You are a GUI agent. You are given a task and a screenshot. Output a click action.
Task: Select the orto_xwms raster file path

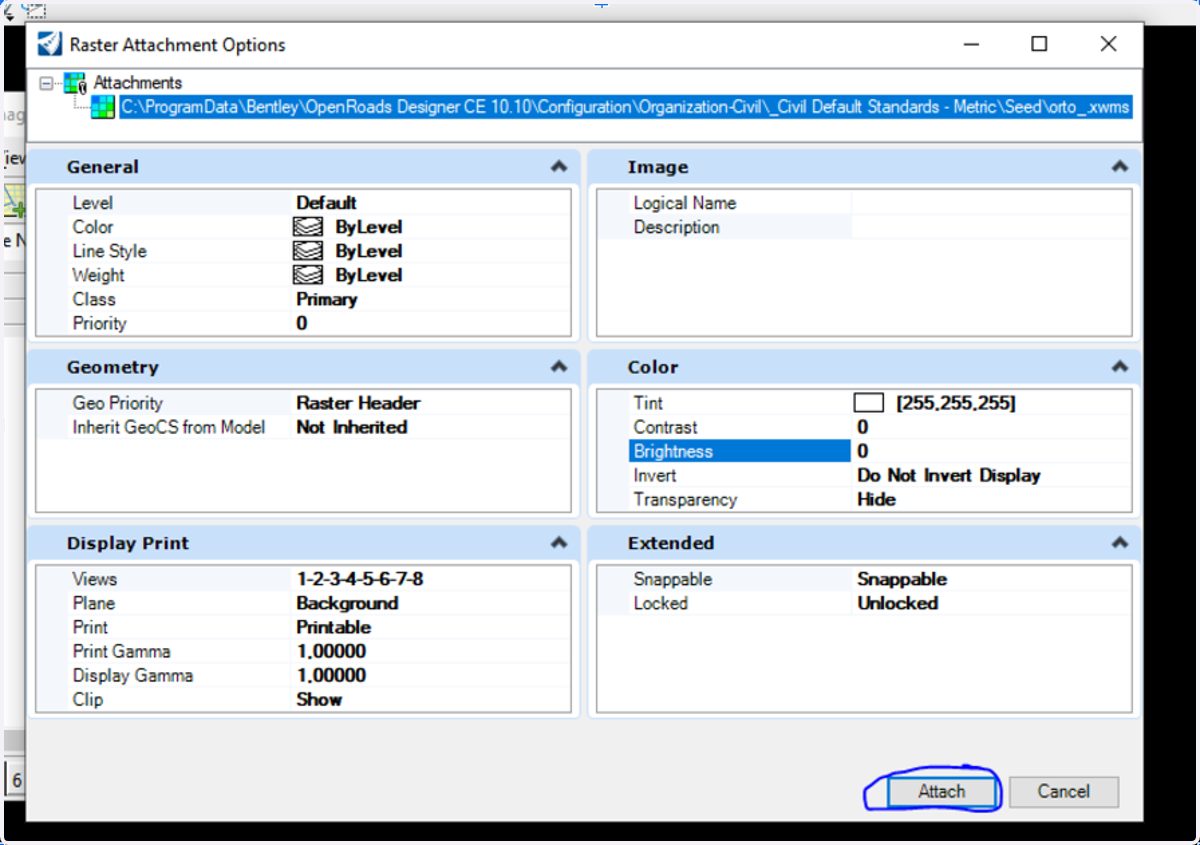pos(626,107)
